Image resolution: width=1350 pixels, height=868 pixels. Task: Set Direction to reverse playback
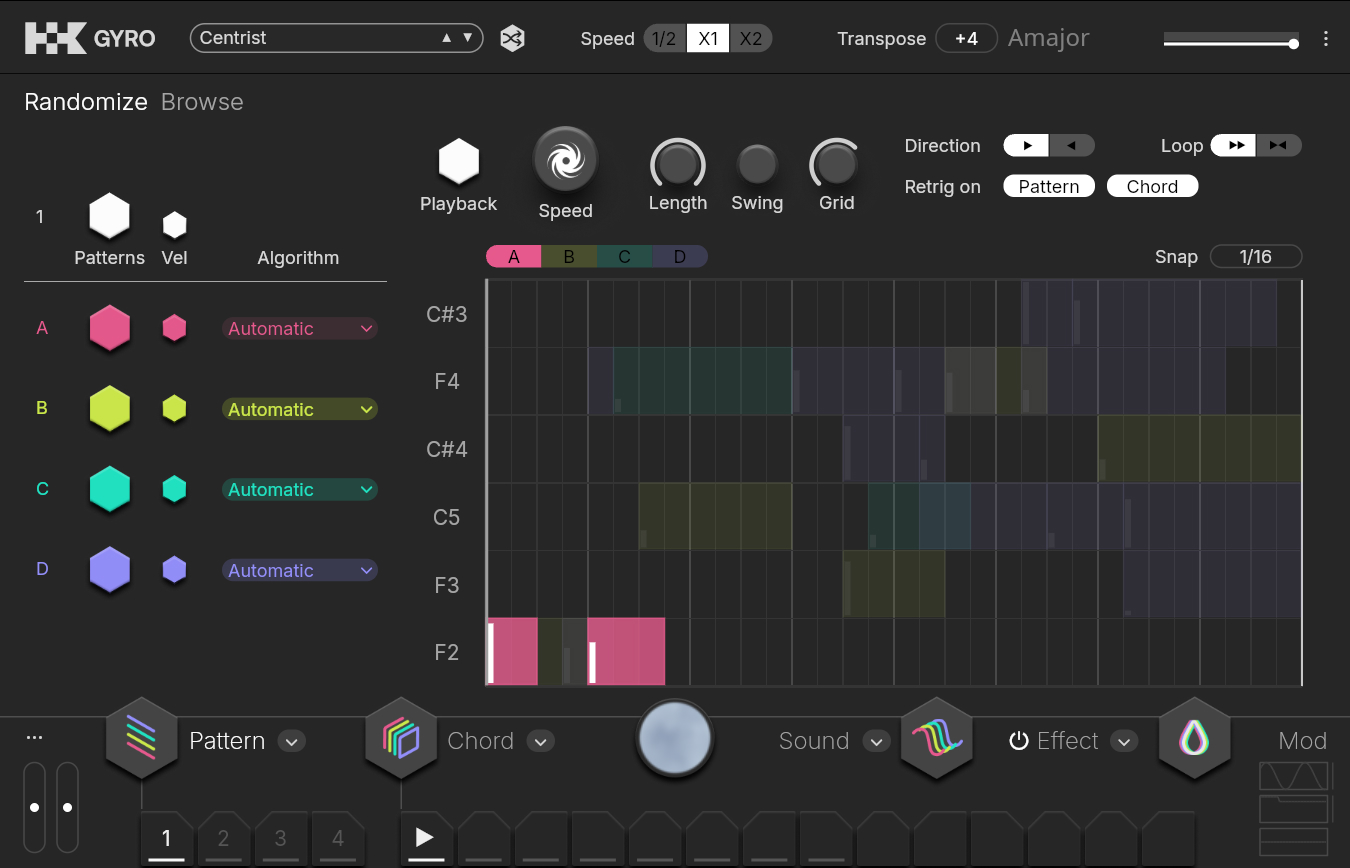pyautogui.click(x=1072, y=146)
